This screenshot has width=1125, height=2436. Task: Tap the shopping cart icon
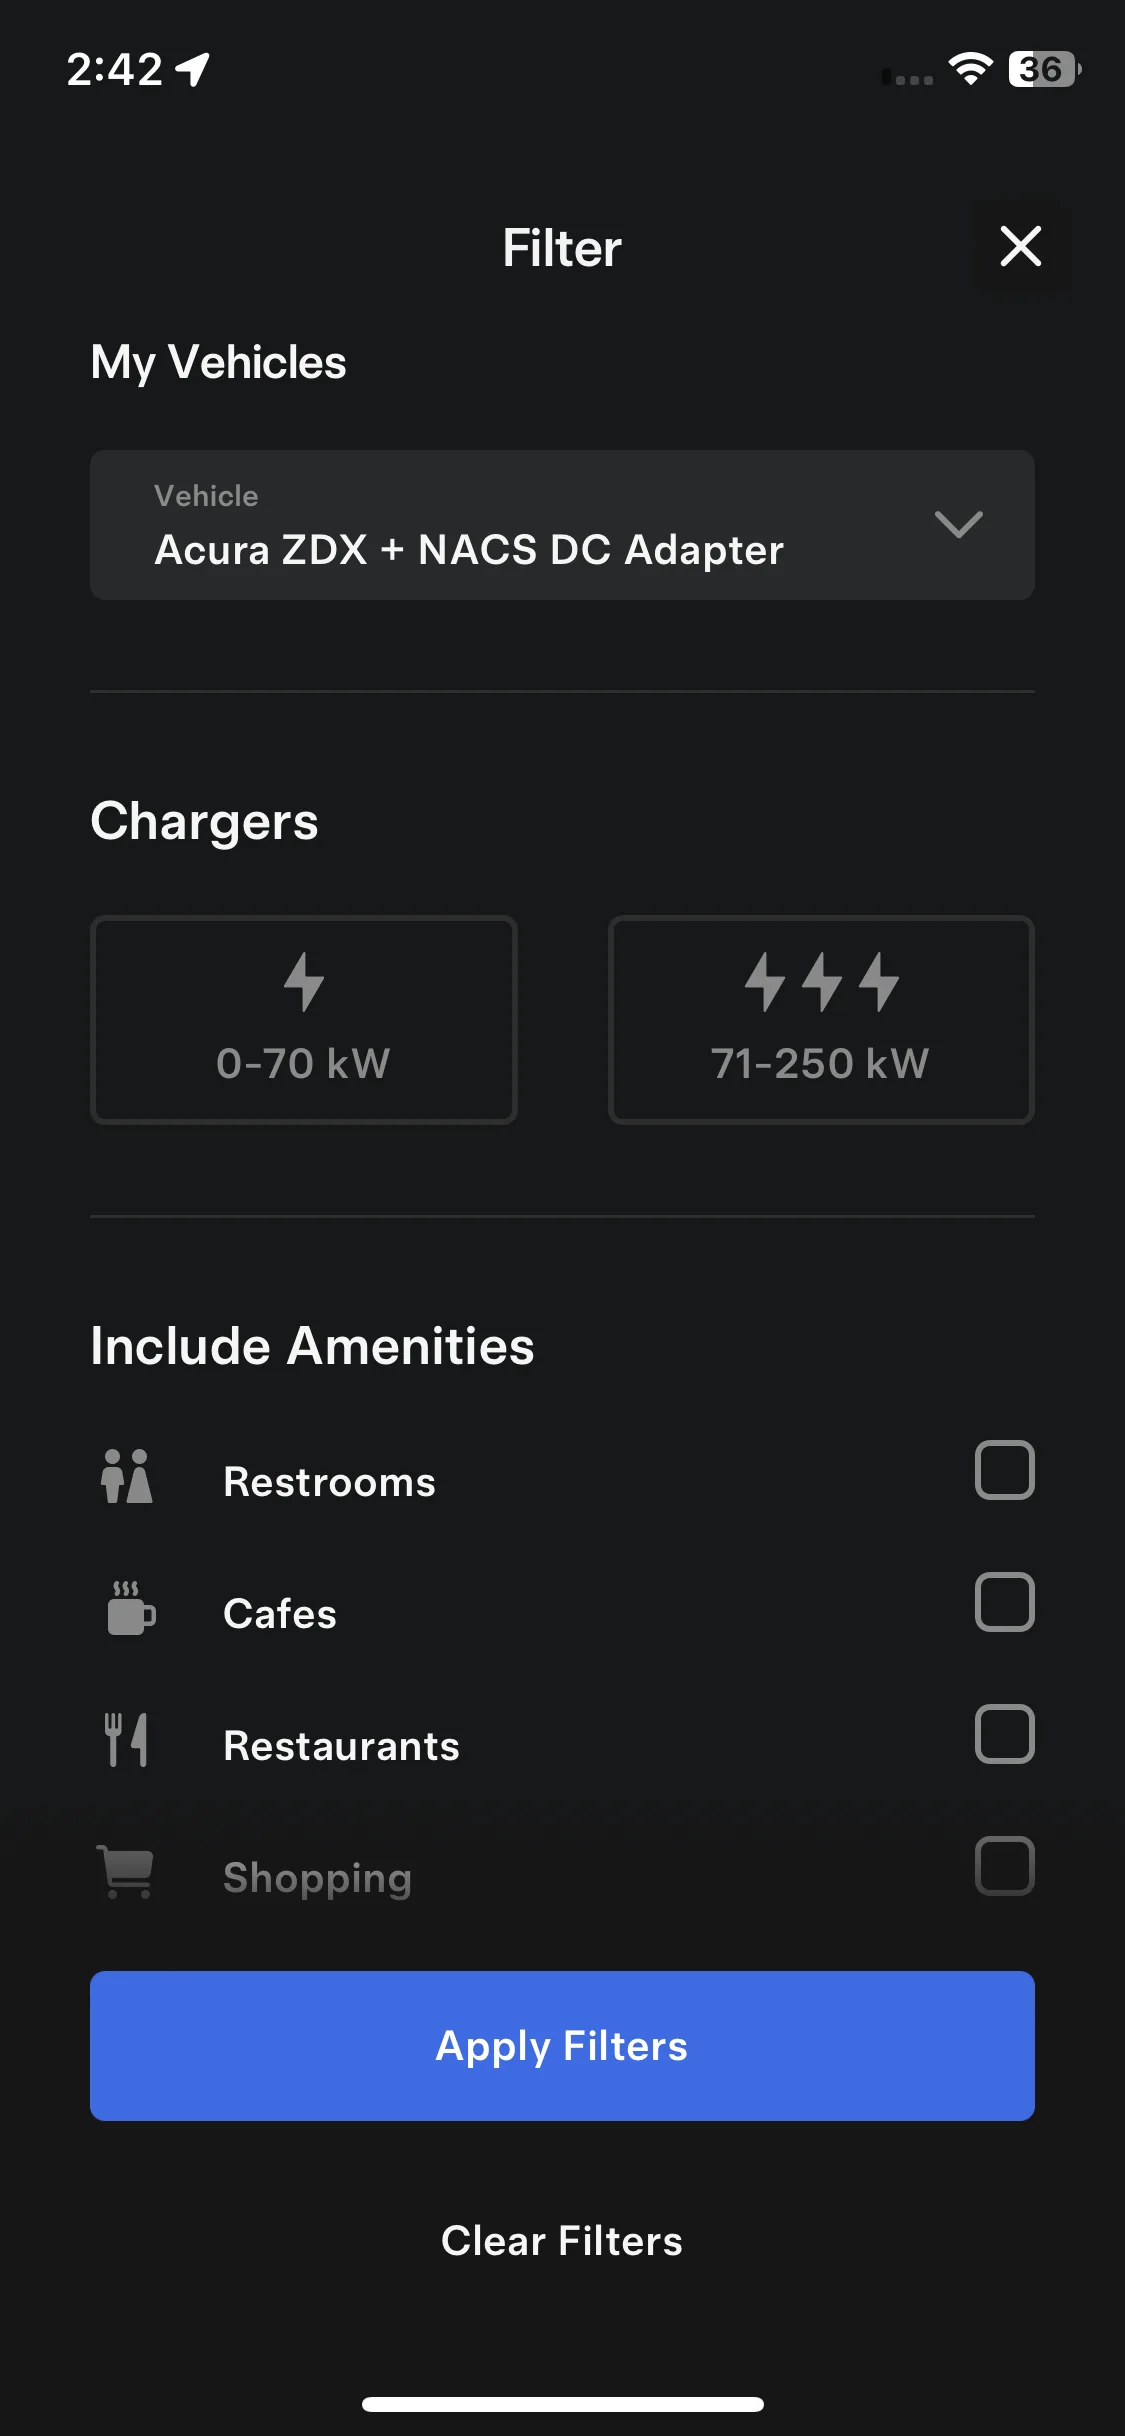pos(126,1871)
